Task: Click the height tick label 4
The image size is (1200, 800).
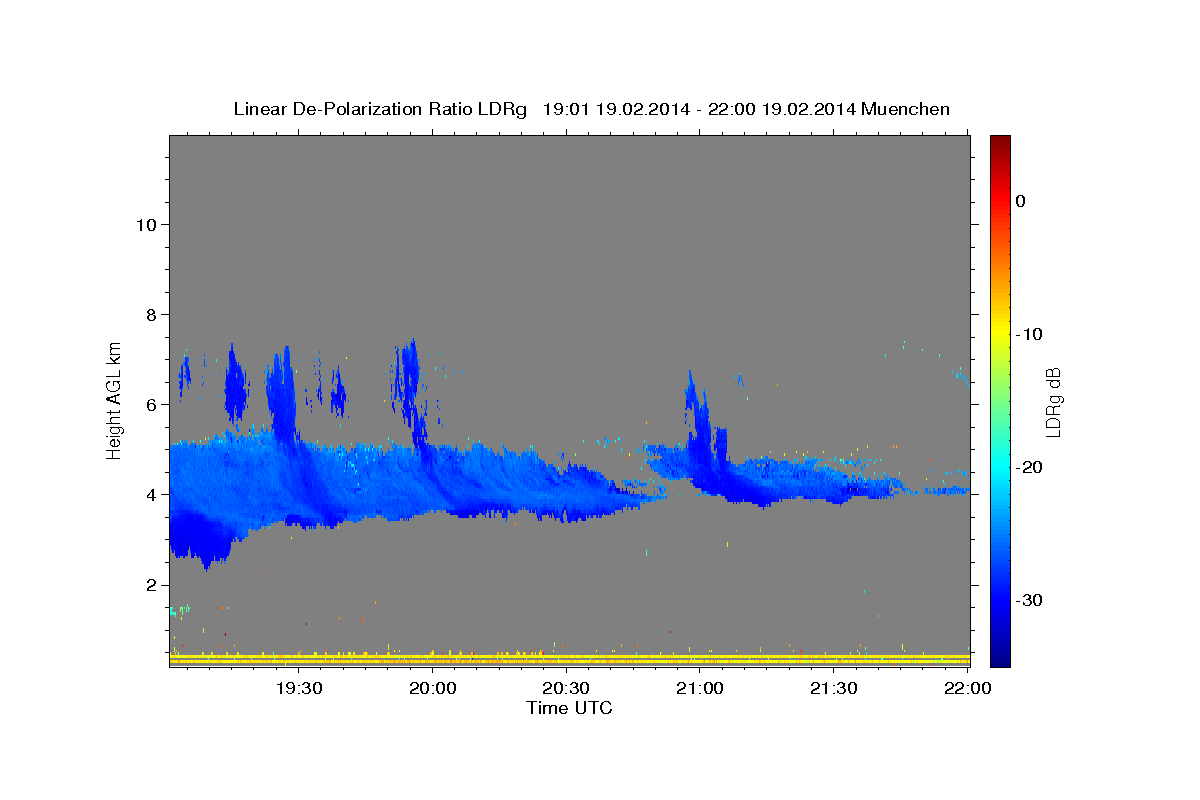Action: point(151,494)
